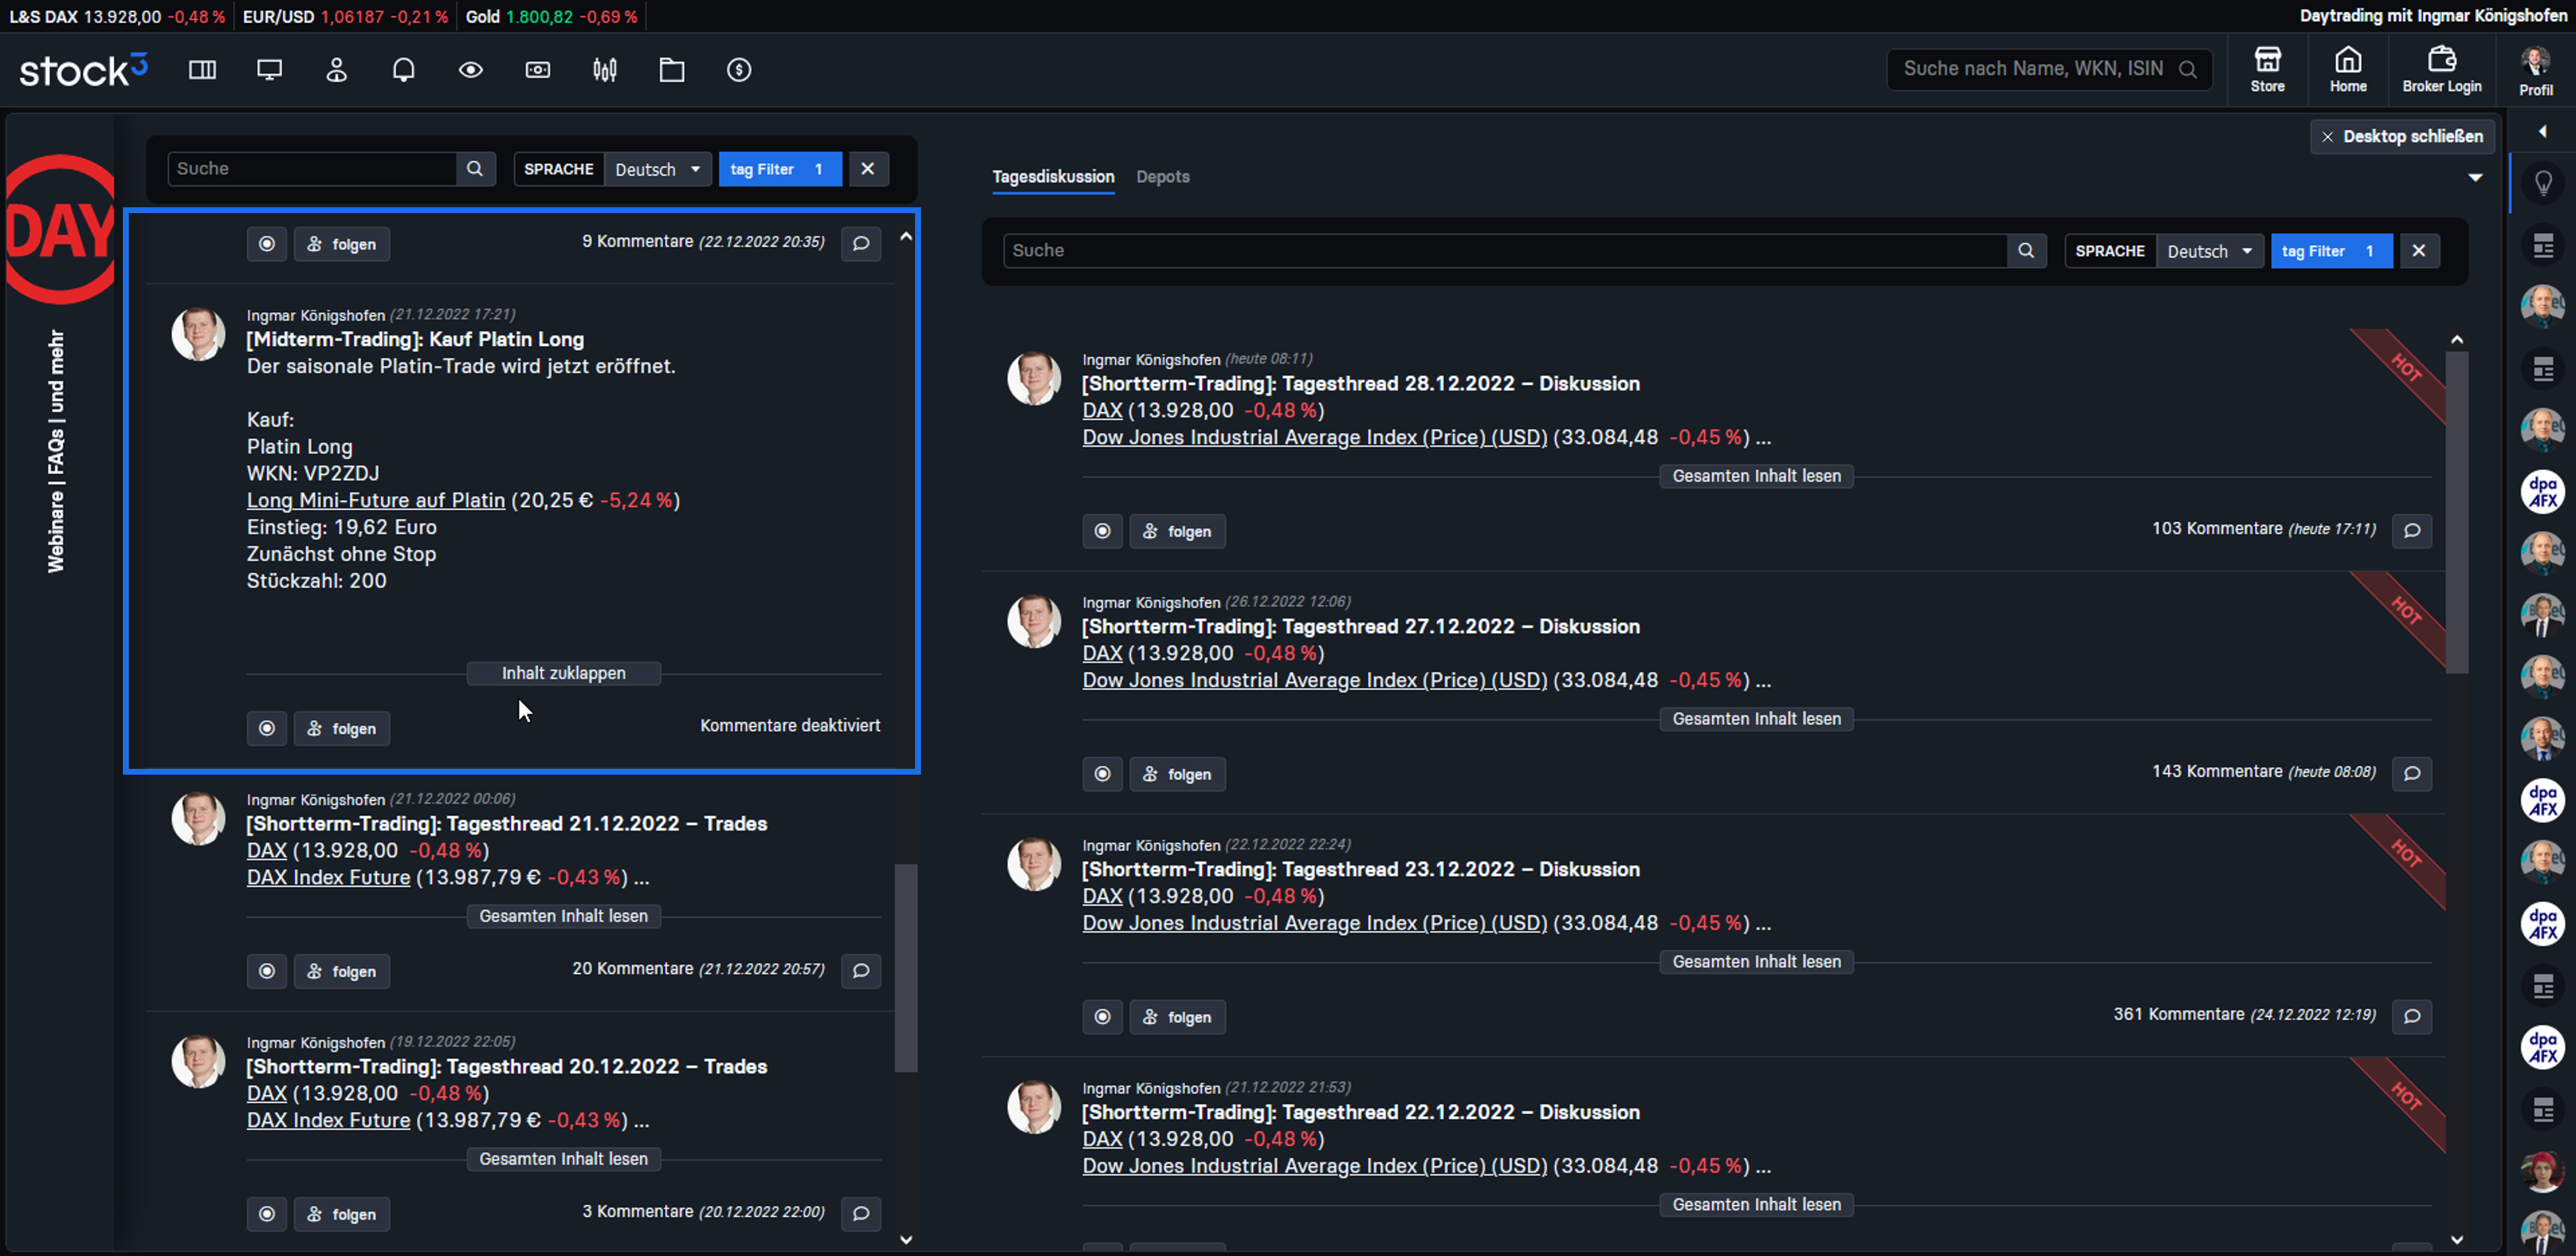
Task: Switch to Tagesdiskussion tab
Action: (x=1053, y=177)
